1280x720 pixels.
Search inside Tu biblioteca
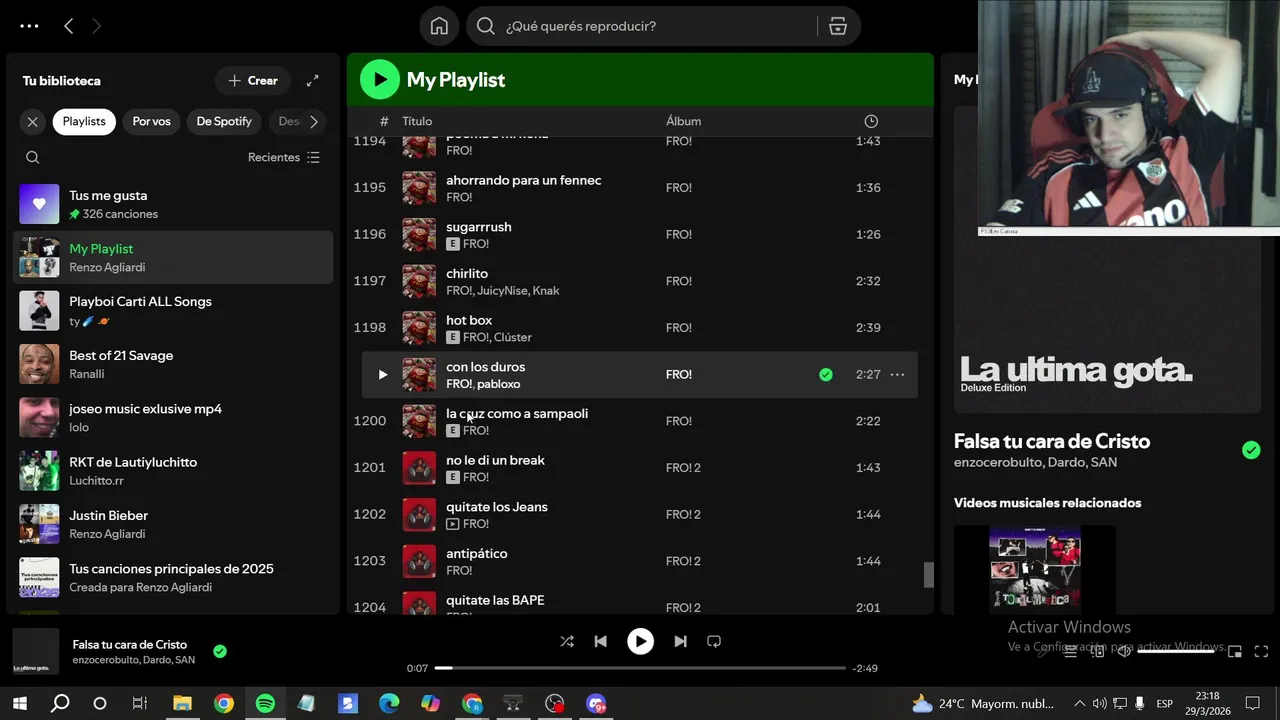(x=33, y=157)
